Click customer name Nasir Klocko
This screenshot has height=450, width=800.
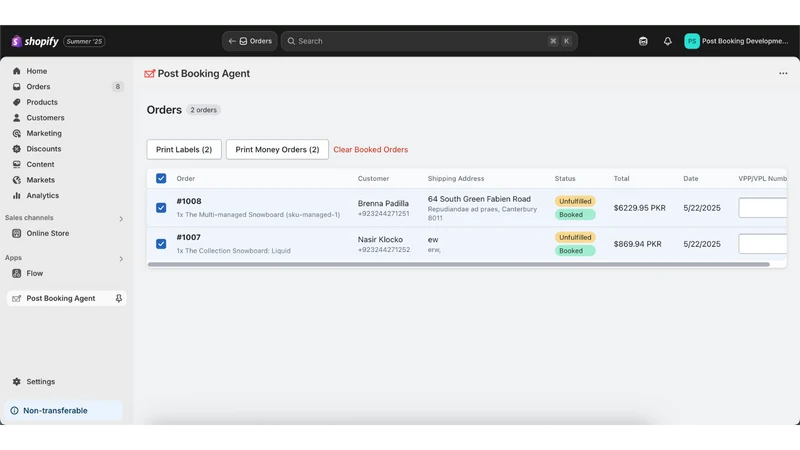380,239
